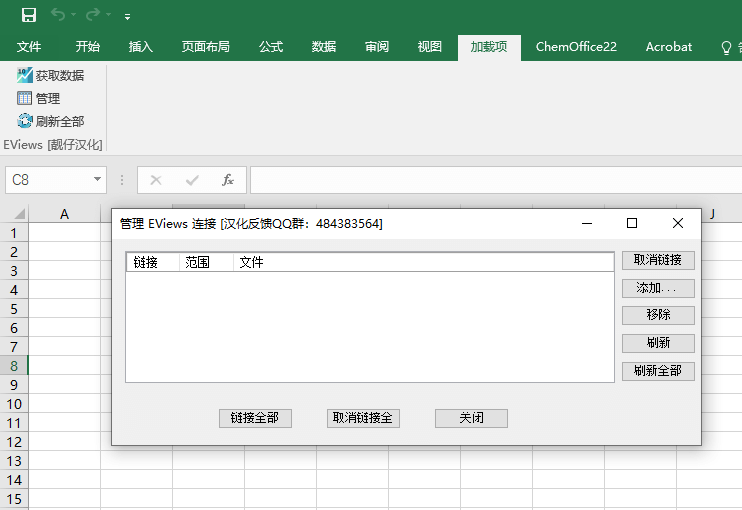
Task: Click the 链接全部 button
Action: pos(255,418)
